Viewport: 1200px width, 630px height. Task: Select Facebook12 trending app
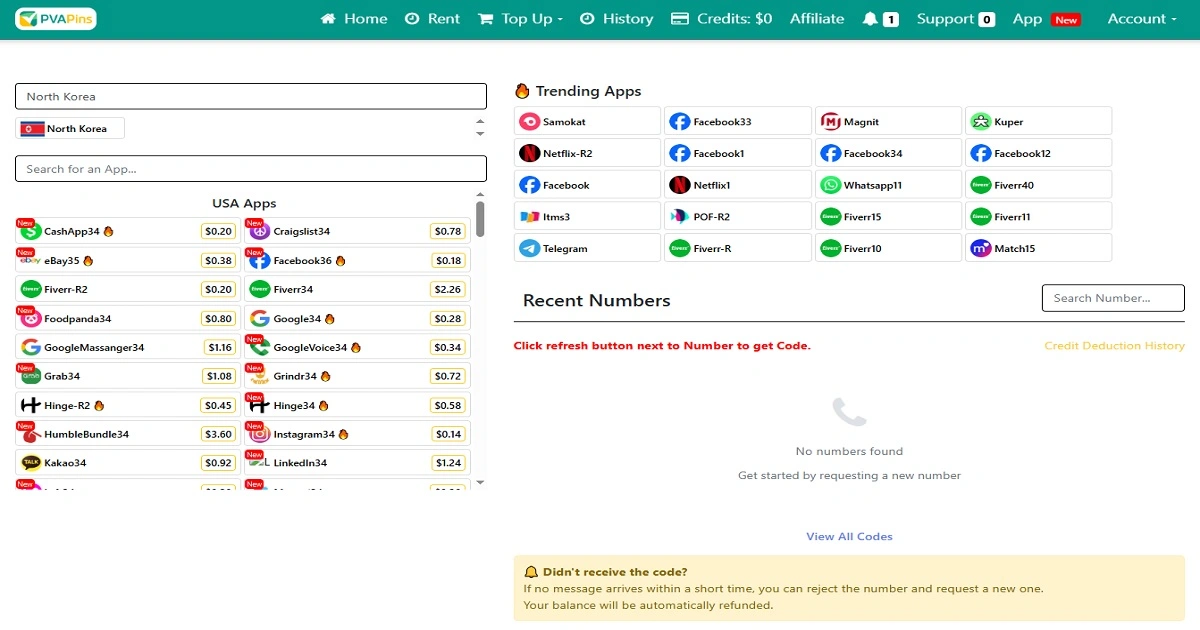(x=1038, y=153)
